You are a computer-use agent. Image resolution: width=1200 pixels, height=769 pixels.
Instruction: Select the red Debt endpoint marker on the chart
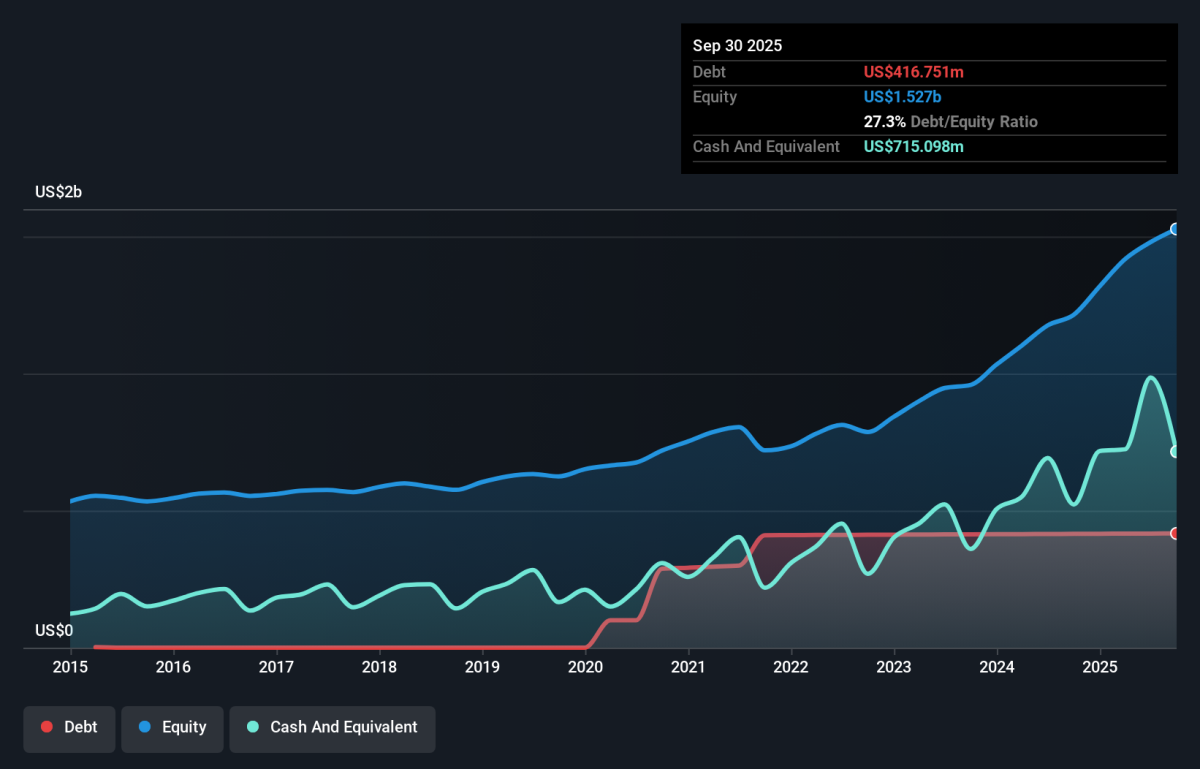point(1172,533)
